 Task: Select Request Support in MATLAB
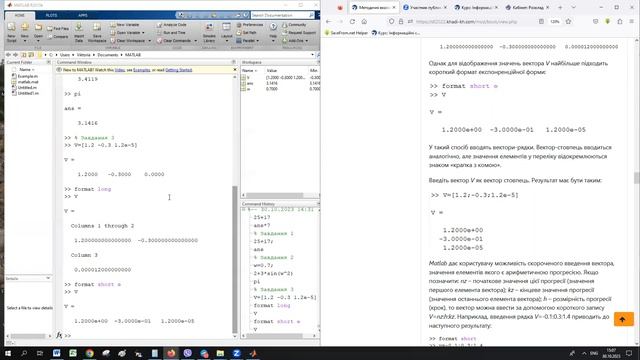[299, 33]
